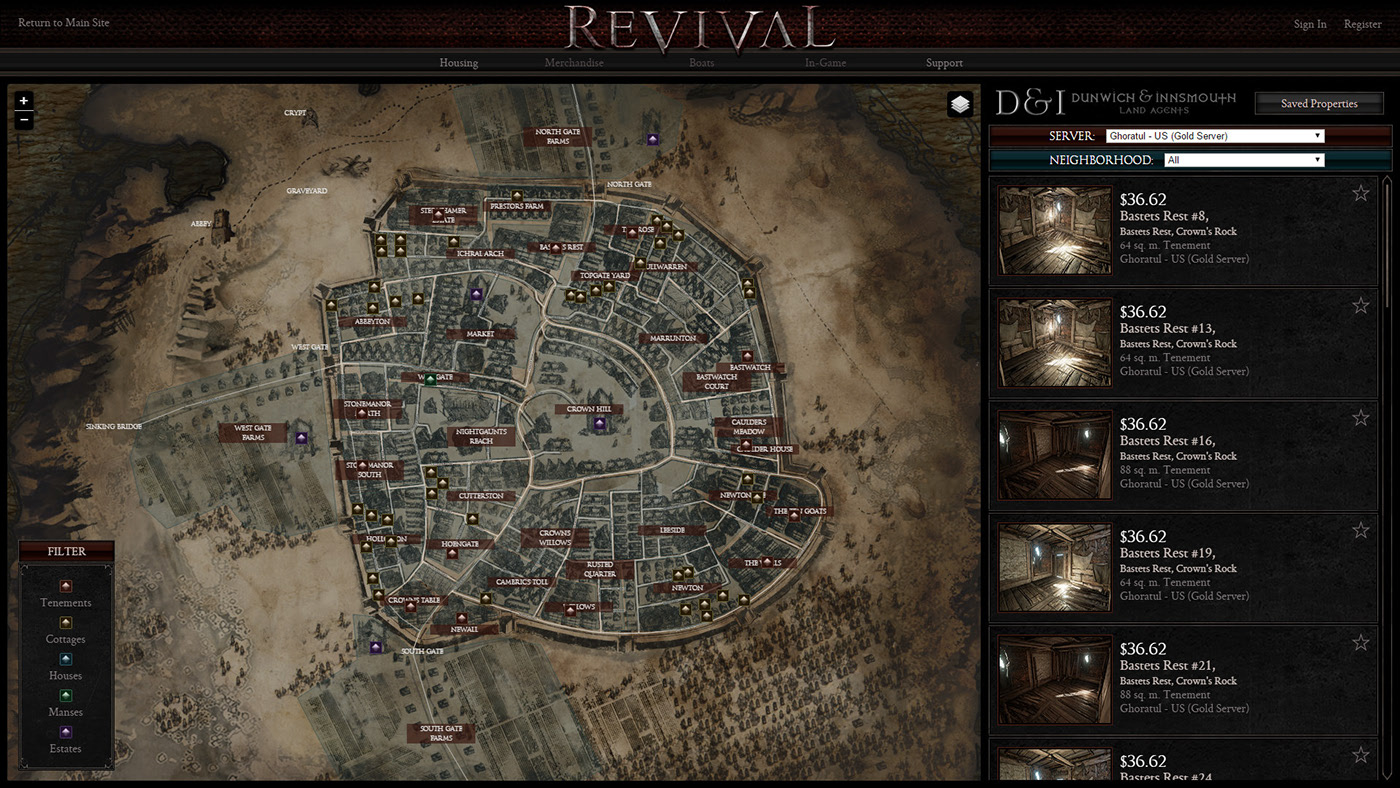Favorite Bastets Rest #16 with star icon
The image size is (1400, 788).
pyautogui.click(x=1361, y=418)
